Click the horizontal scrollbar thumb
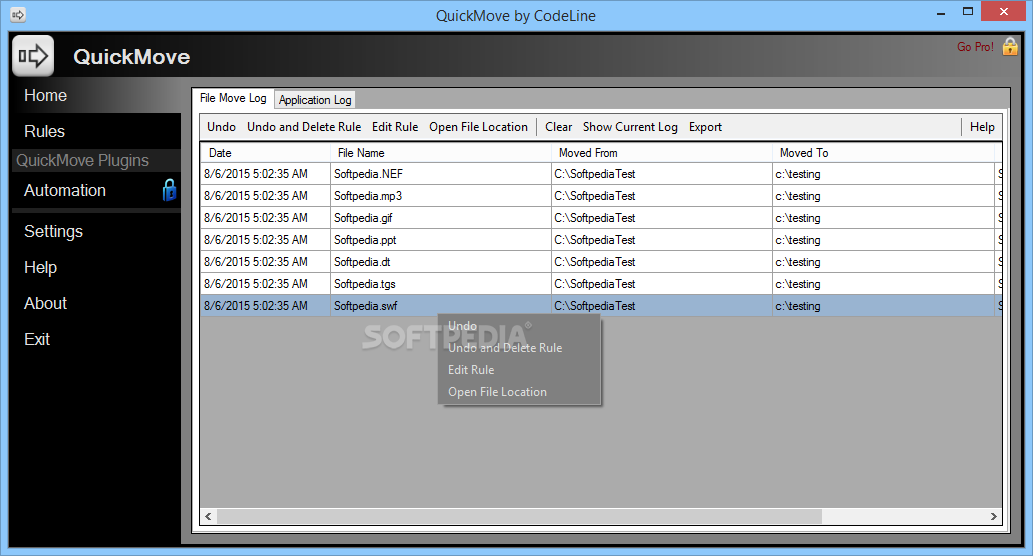Viewport: 1033px width, 556px height. coord(519,516)
